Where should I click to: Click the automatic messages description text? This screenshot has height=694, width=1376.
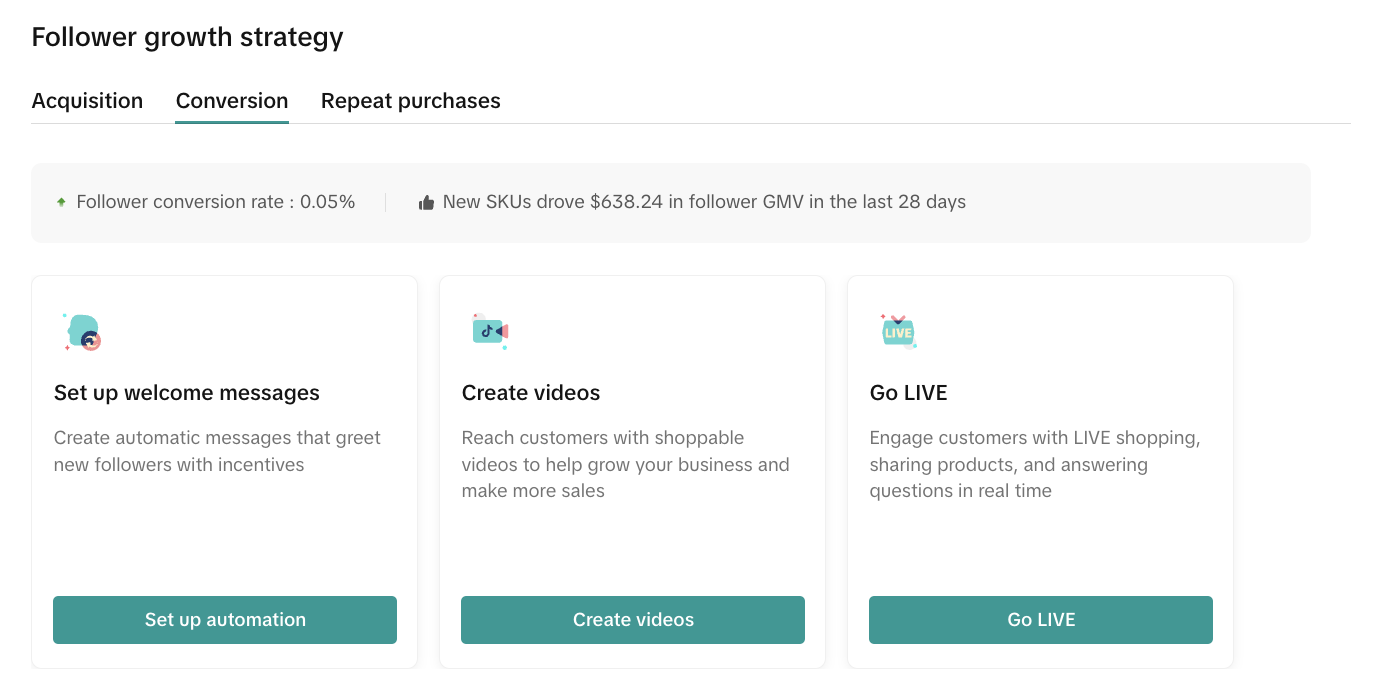tap(217, 451)
